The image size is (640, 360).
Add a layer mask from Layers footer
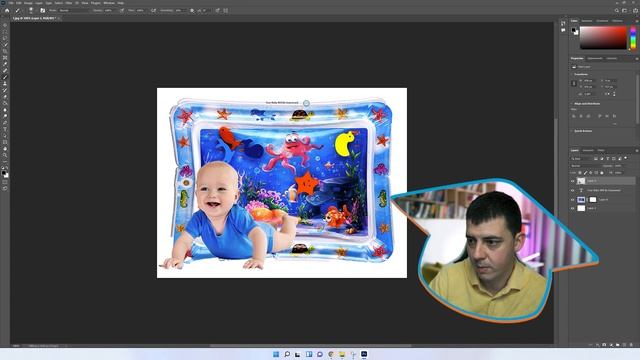[604, 345]
